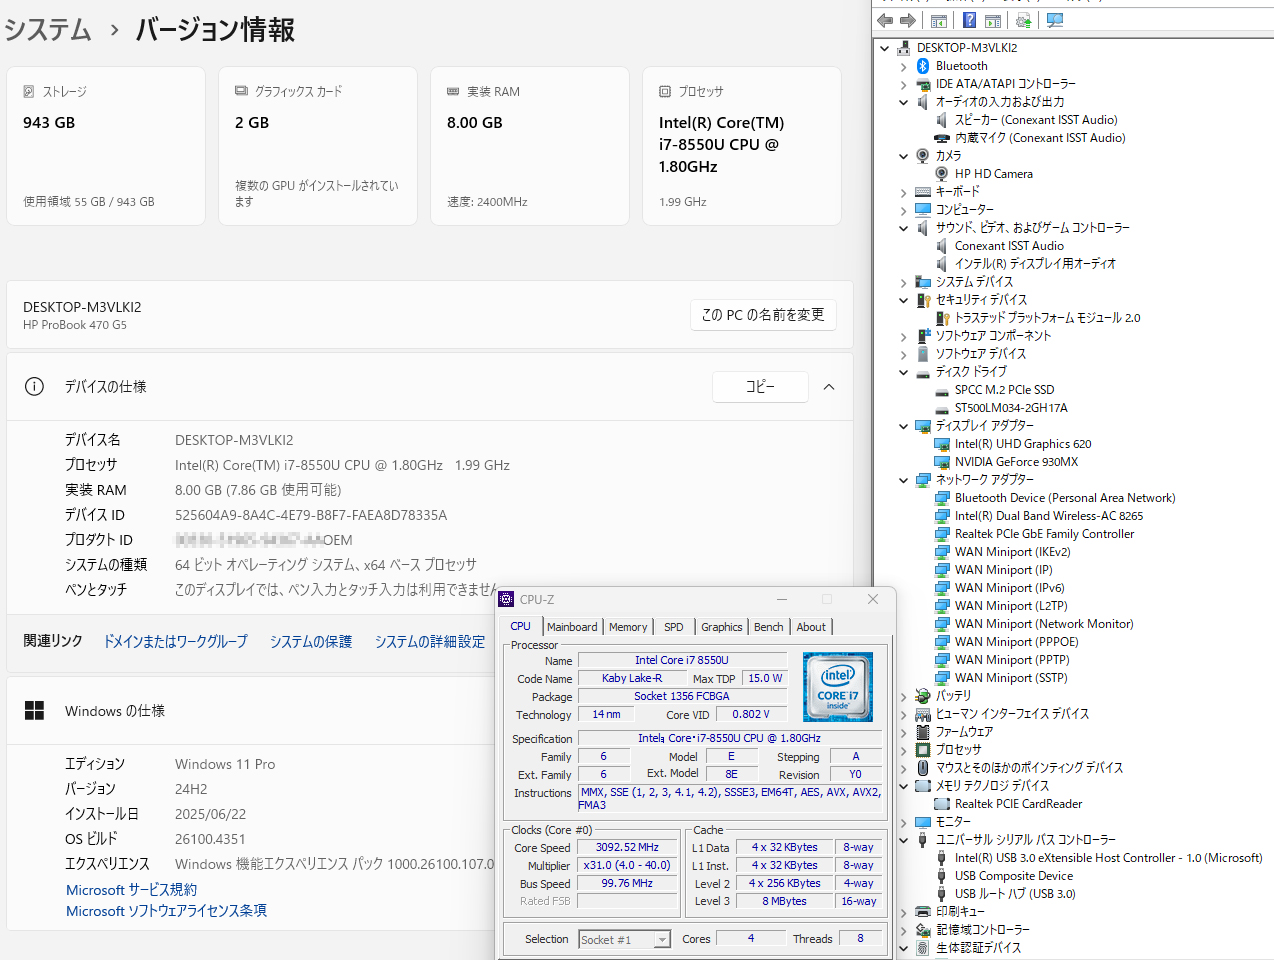Select the ST500LM034-2GH17A disk drive

coord(1011,408)
